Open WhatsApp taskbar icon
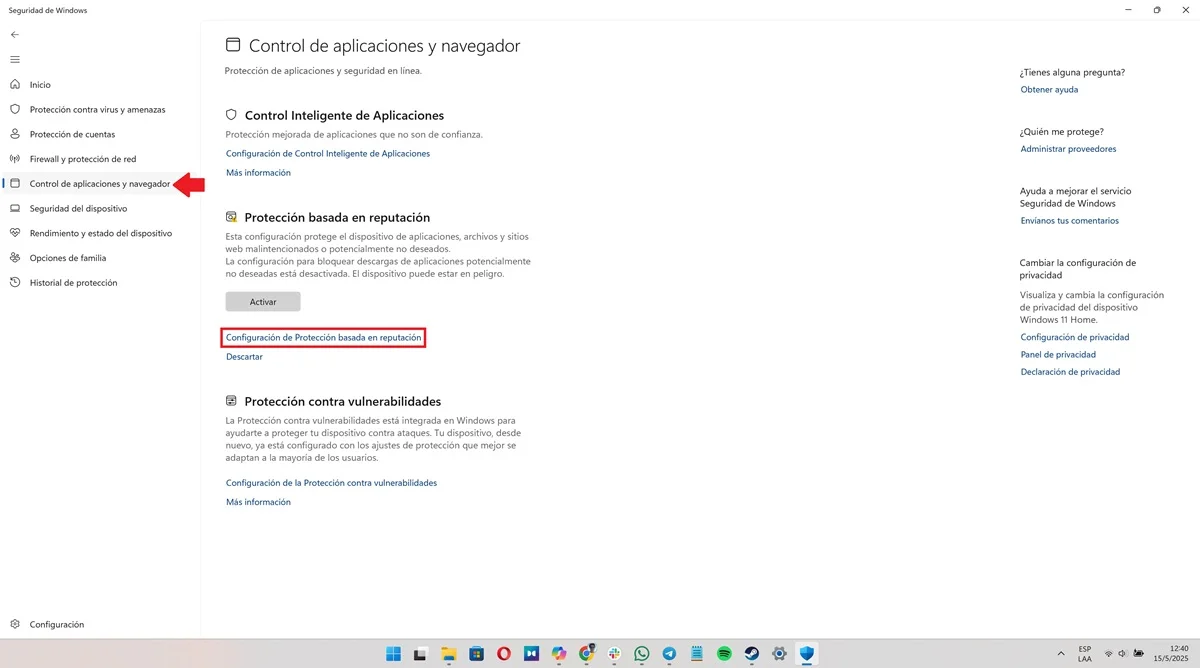1200x668 pixels. pyautogui.click(x=642, y=654)
